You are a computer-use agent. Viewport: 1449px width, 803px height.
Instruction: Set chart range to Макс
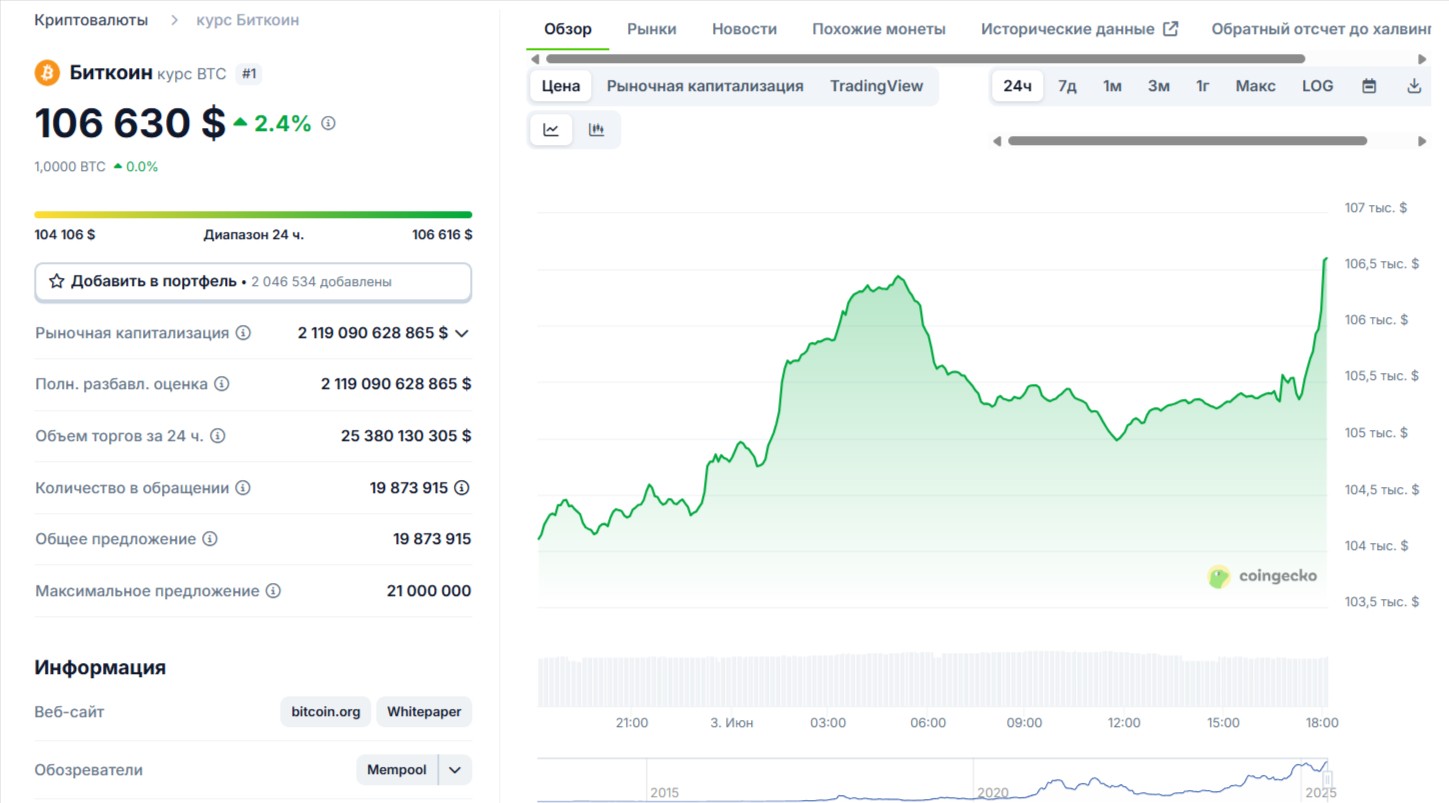(x=1255, y=86)
